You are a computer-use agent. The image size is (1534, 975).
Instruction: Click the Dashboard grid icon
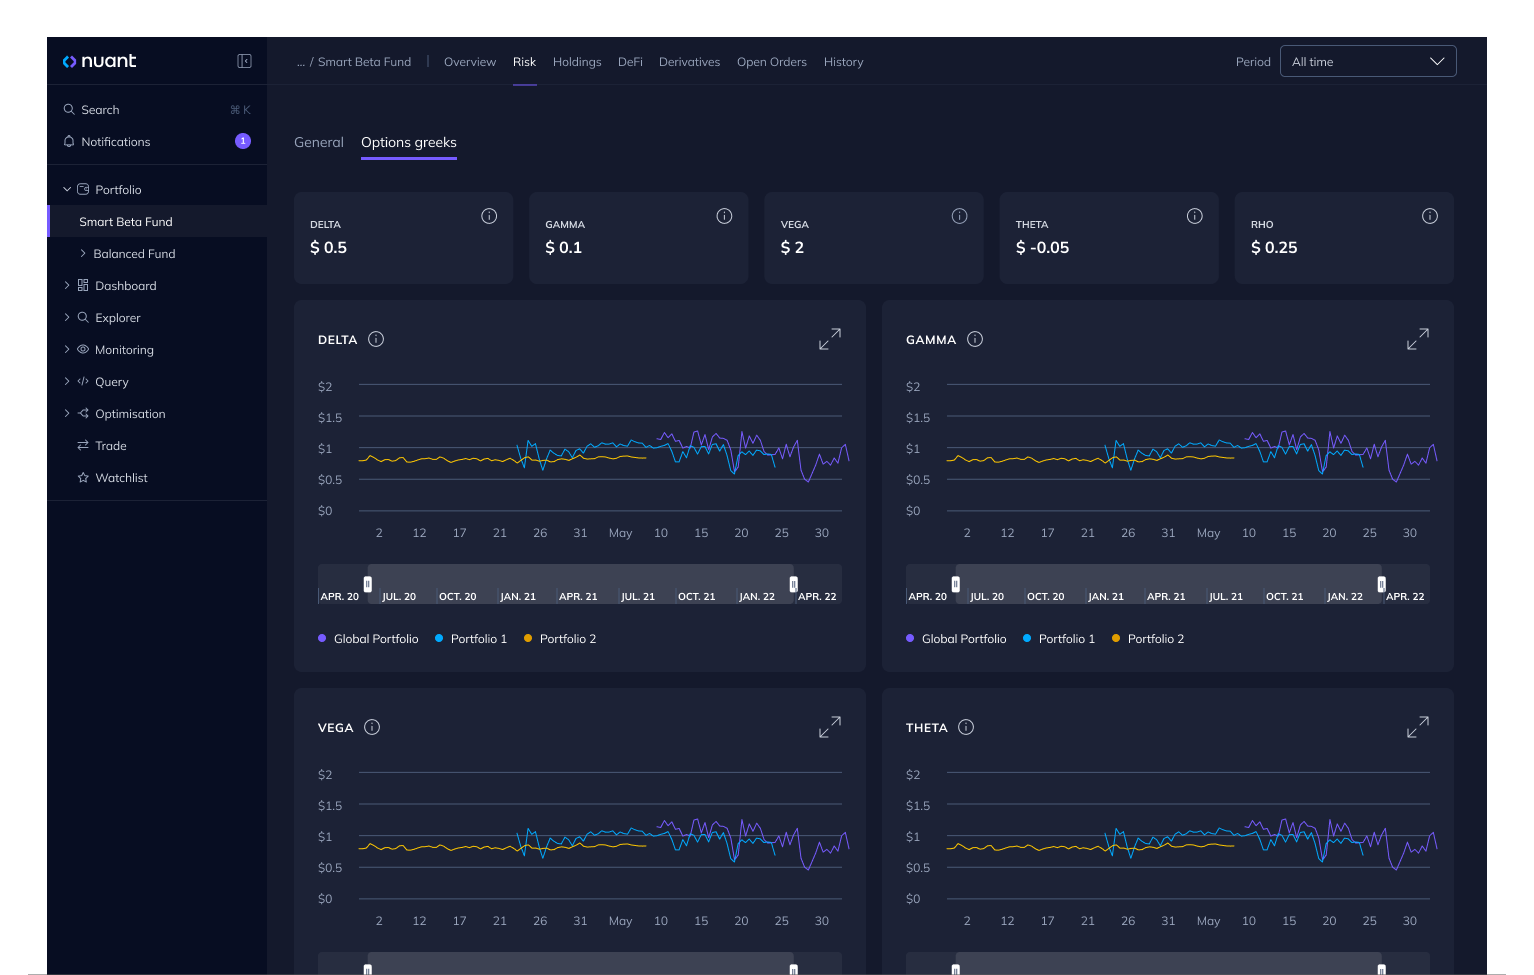point(83,285)
